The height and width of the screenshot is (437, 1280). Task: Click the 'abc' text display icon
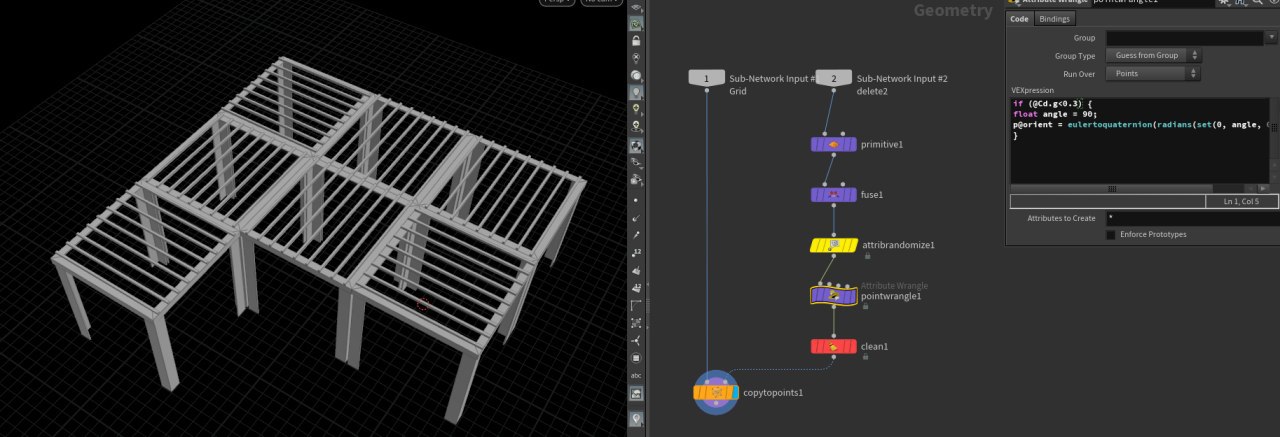coord(636,375)
